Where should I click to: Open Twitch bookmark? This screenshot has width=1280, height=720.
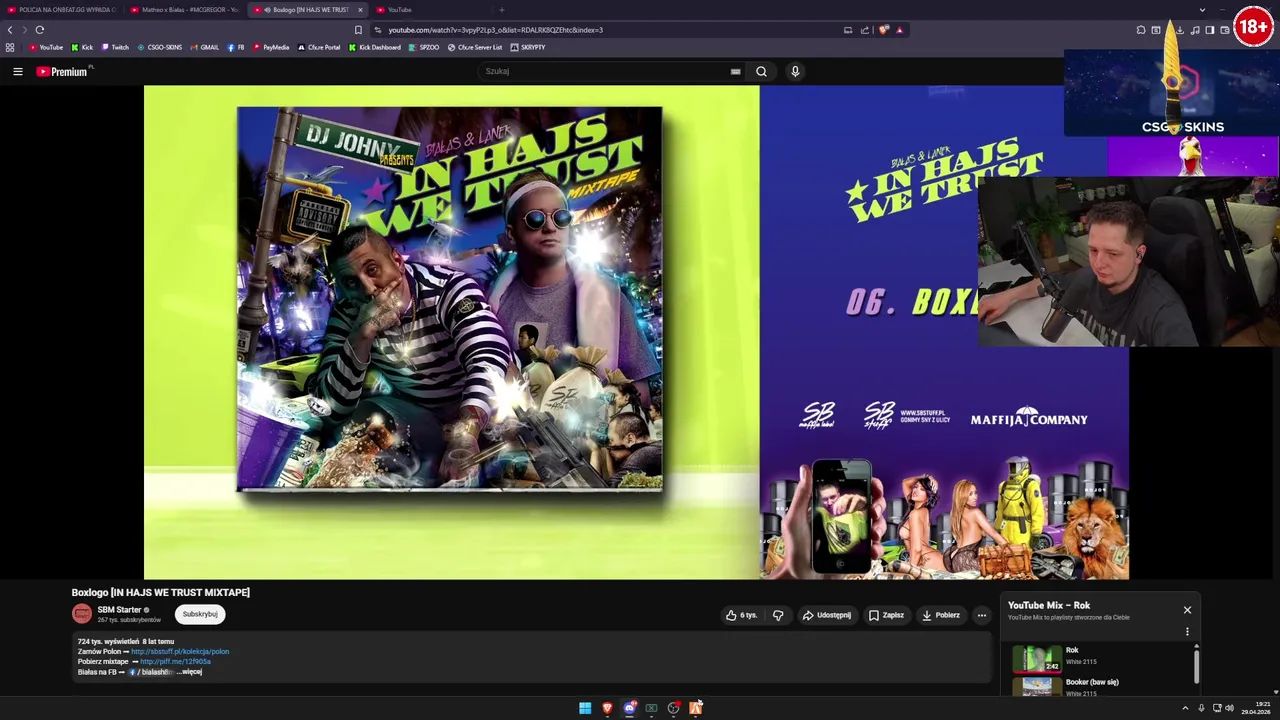coord(115,47)
